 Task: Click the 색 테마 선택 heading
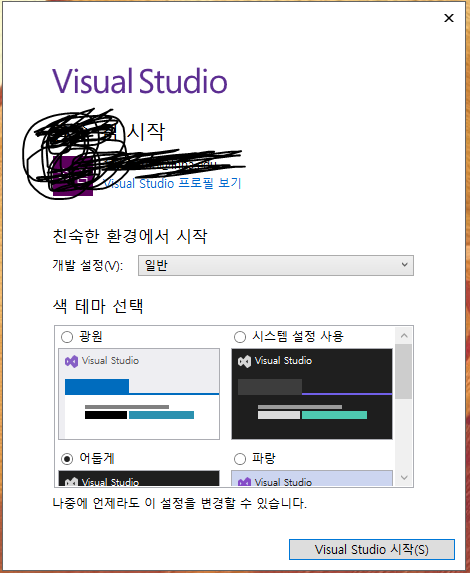tap(98, 306)
